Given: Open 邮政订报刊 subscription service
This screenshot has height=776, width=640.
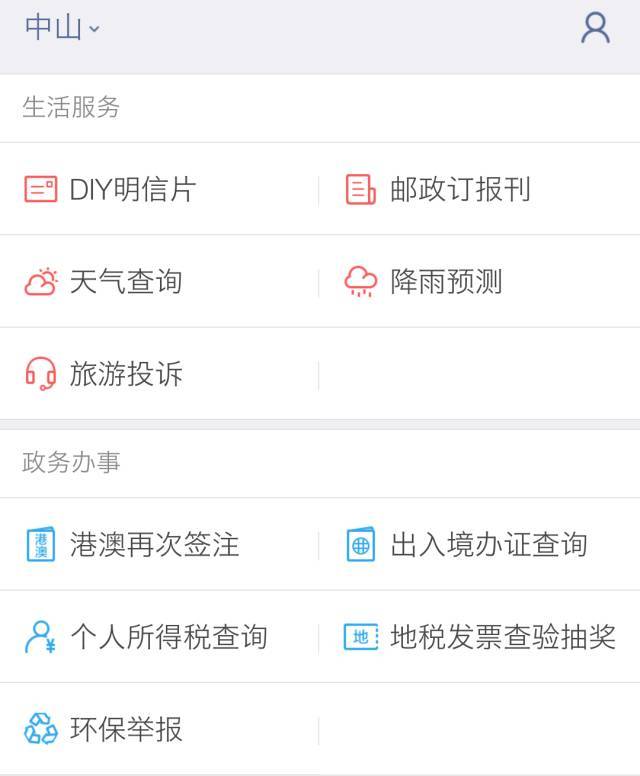Looking at the screenshot, I should [x=460, y=190].
